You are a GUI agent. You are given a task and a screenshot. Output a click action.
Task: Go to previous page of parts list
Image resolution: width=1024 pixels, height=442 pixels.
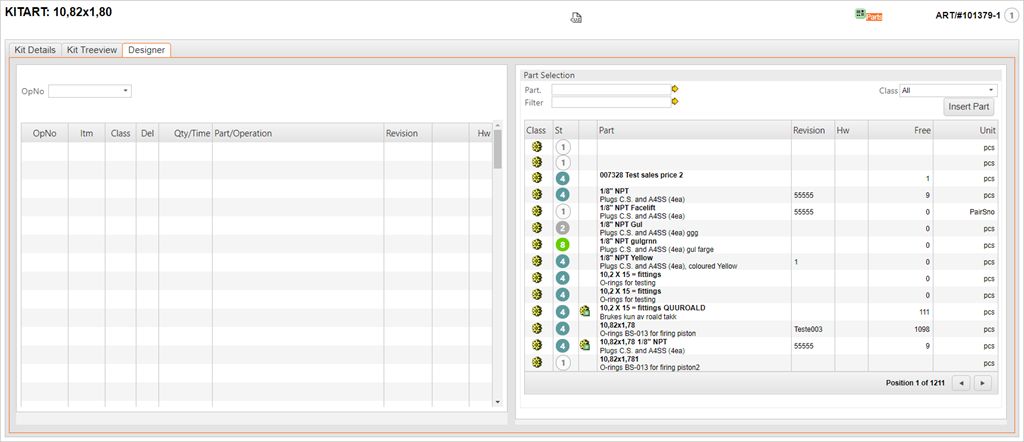click(x=960, y=383)
